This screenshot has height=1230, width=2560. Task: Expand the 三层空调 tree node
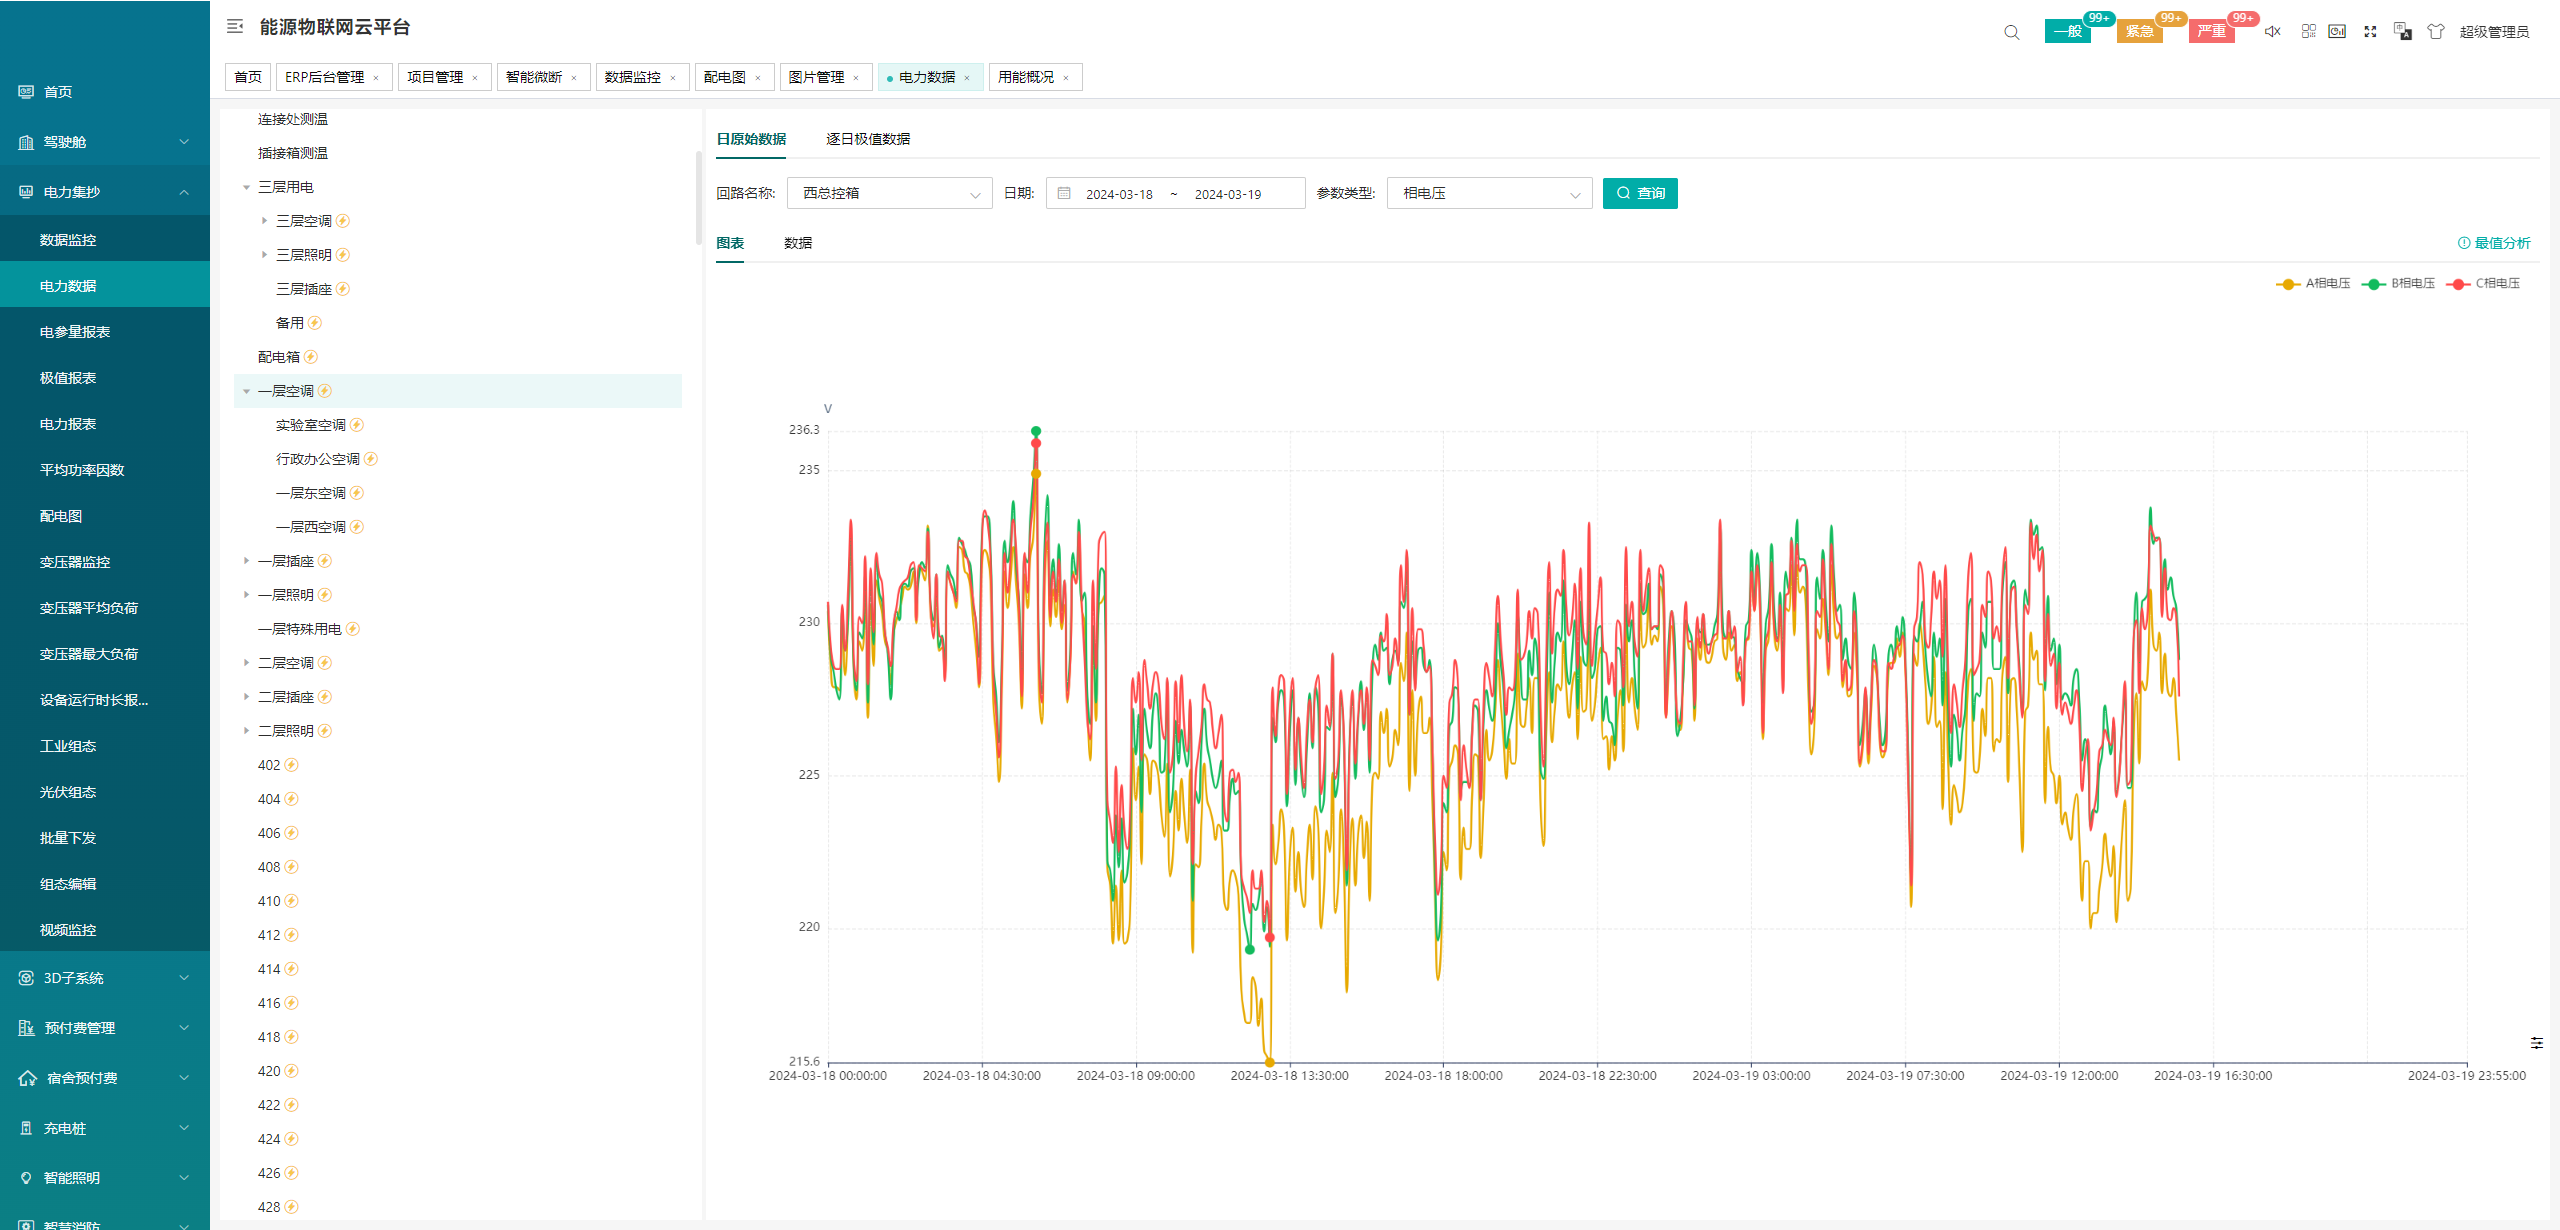click(264, 221)
